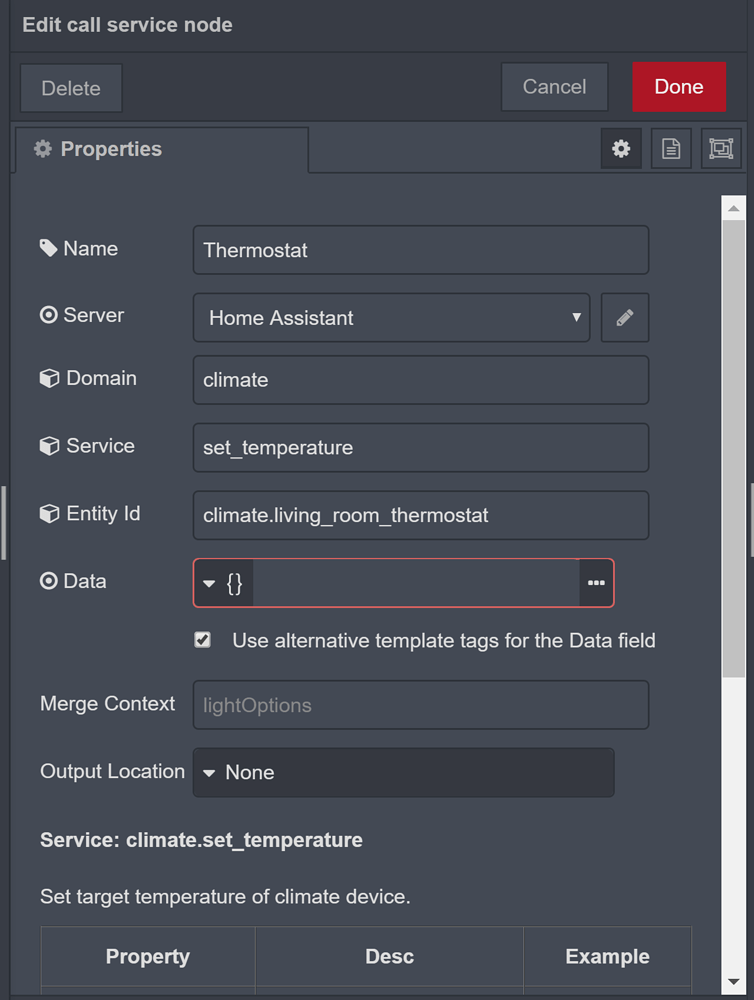Focus the Merge Context field

(x=421, y=705)
